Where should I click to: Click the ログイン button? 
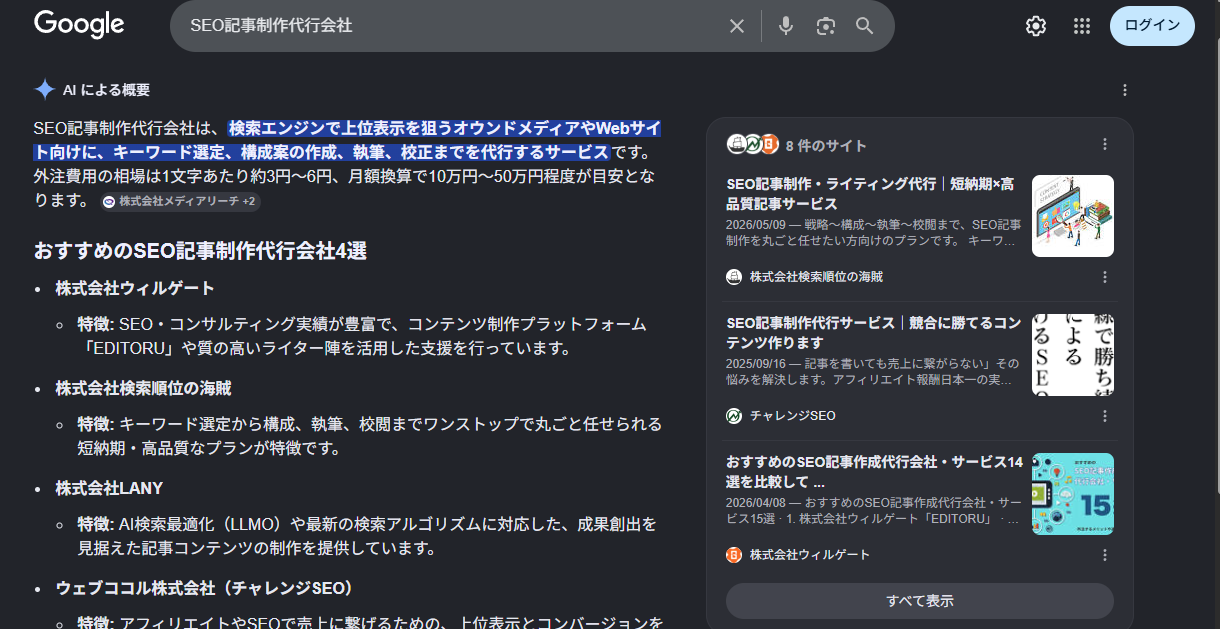(1152, 26)
